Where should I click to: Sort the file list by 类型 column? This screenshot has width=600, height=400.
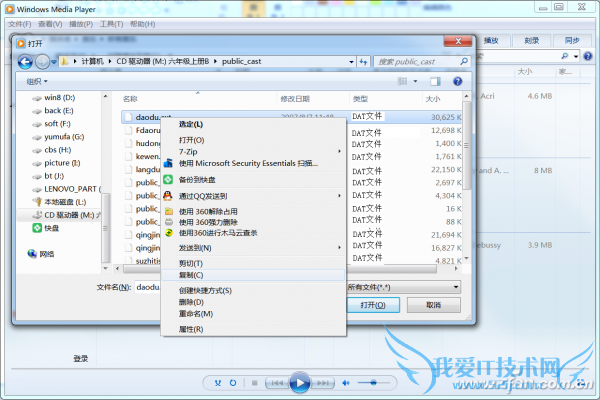360,99
